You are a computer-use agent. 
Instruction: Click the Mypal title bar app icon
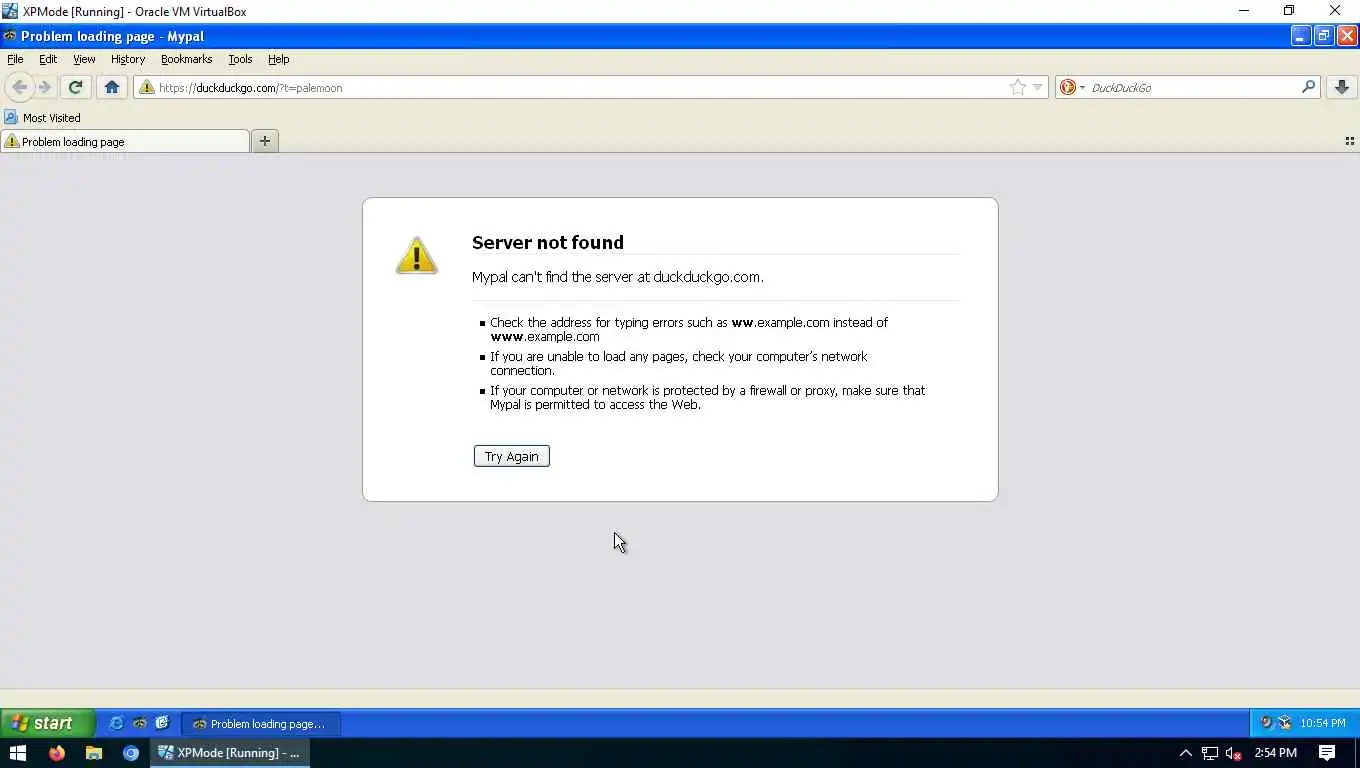pos(10,36)
